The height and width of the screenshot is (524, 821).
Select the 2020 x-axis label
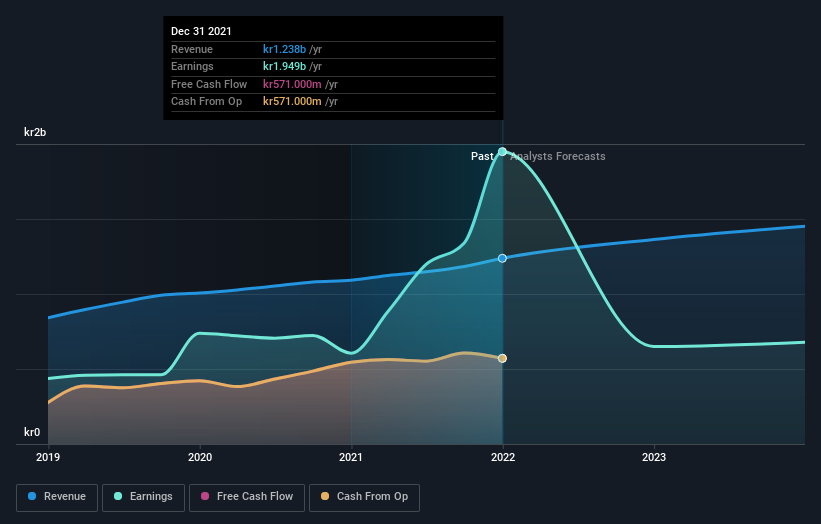pyautogui.click(x=200, y=457)
